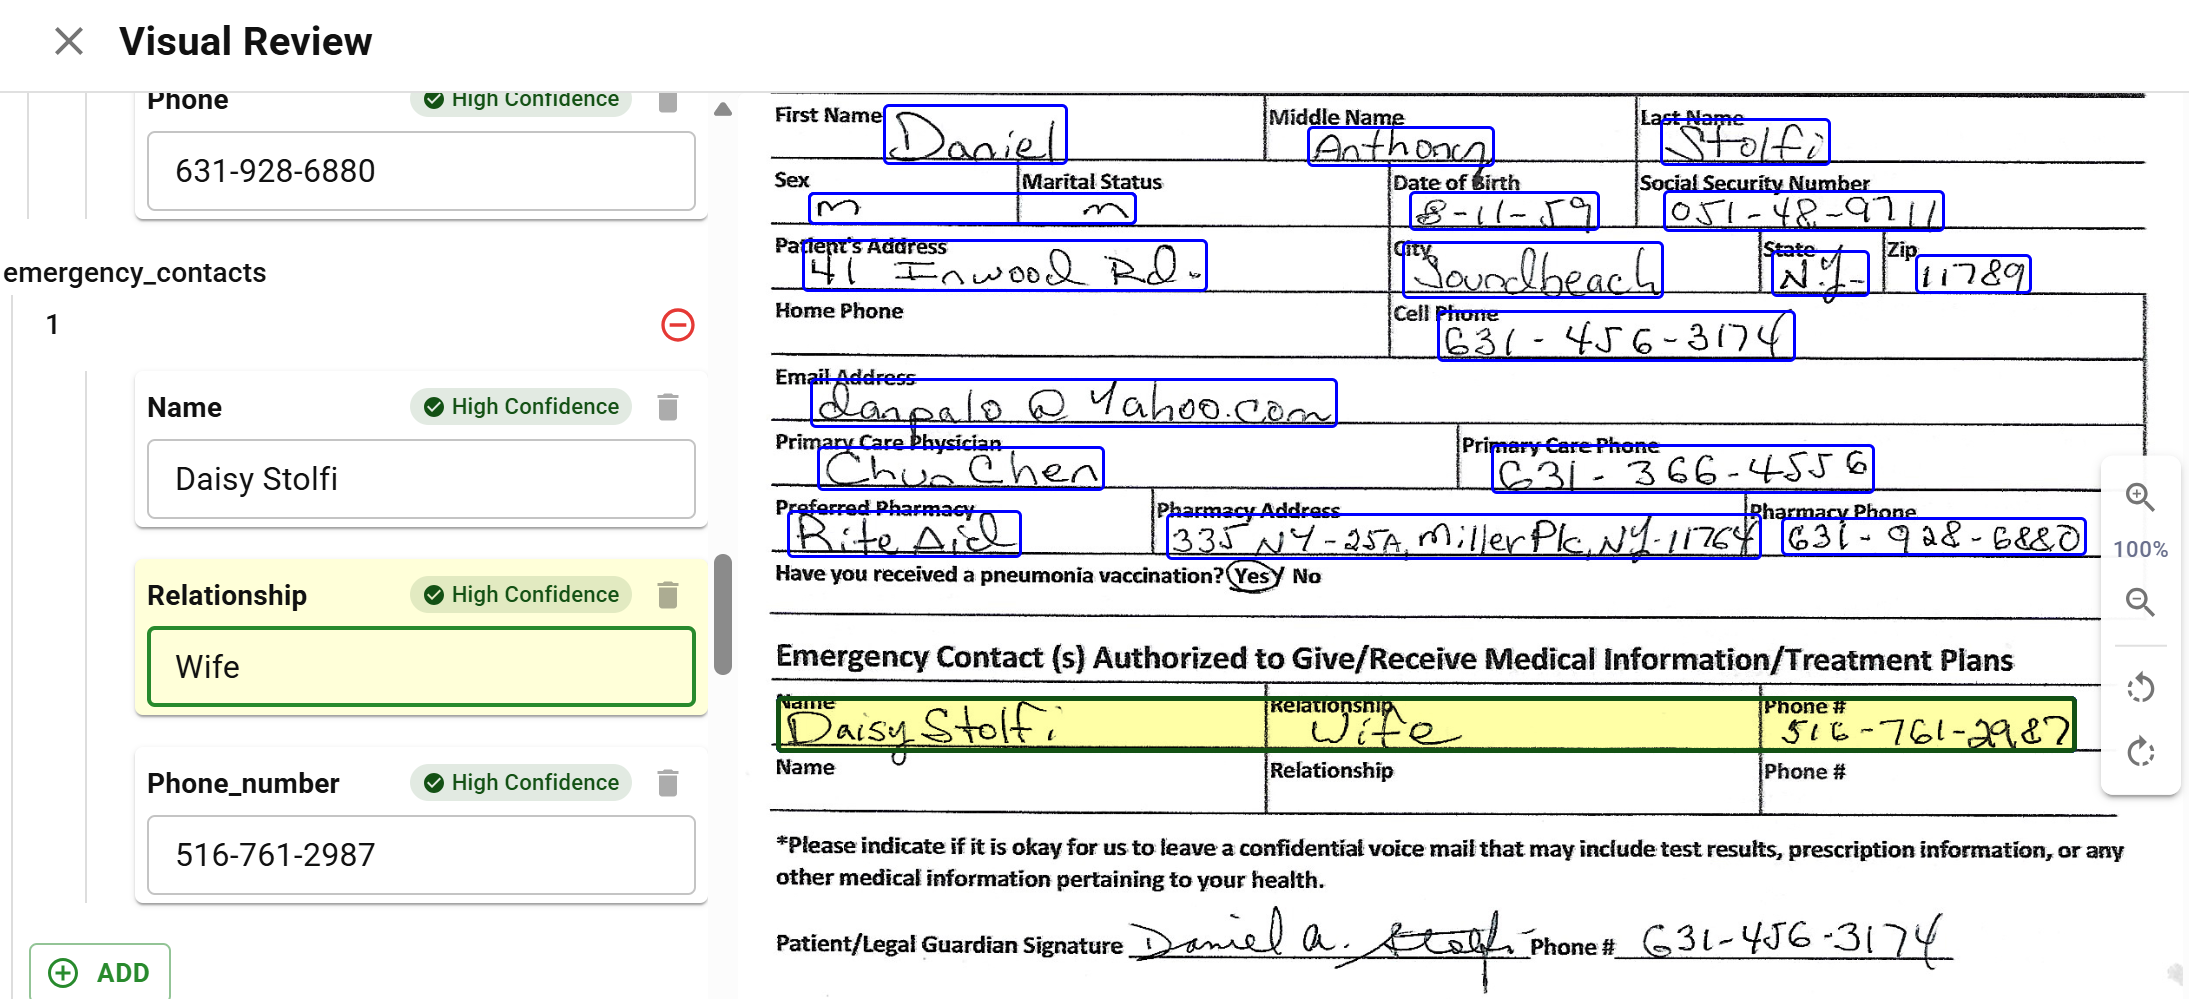Viewport: 2189px width, 999px height.
Task: Rotate the document counterclockwise
Action: pyautogui.click(x=2140, y=687)
